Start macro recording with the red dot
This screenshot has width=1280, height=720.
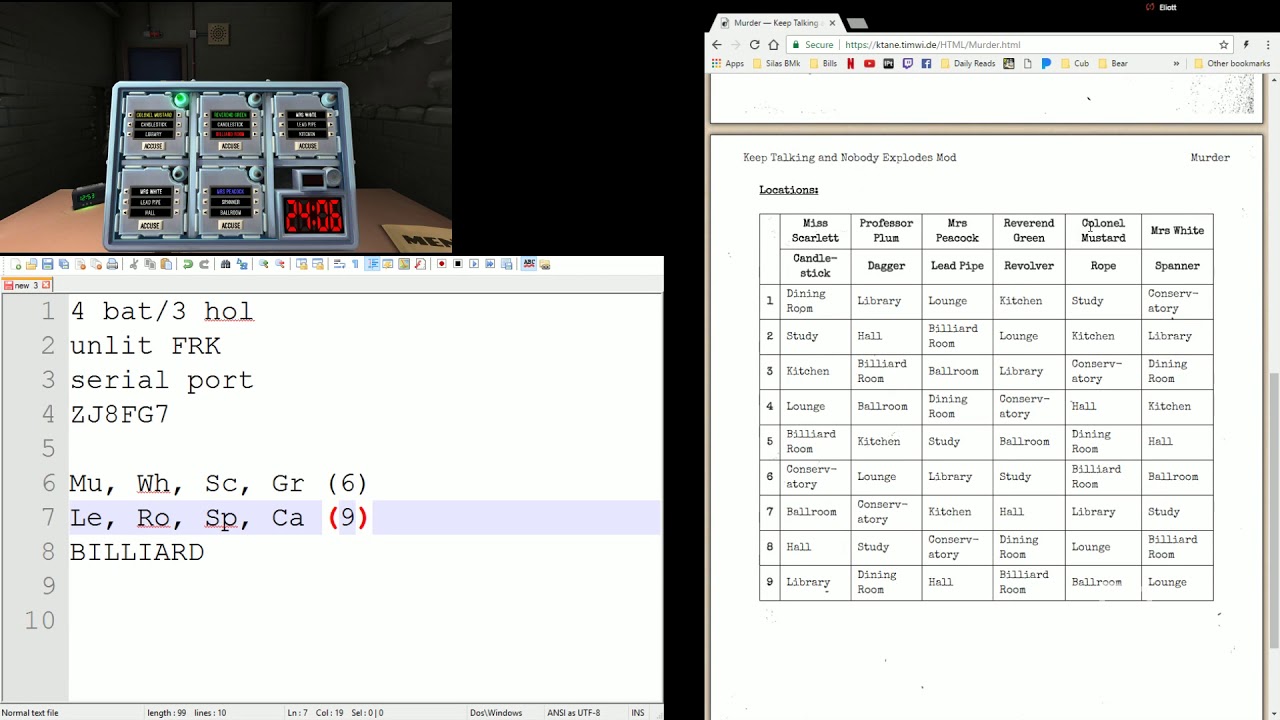click(x=442, y=264)
